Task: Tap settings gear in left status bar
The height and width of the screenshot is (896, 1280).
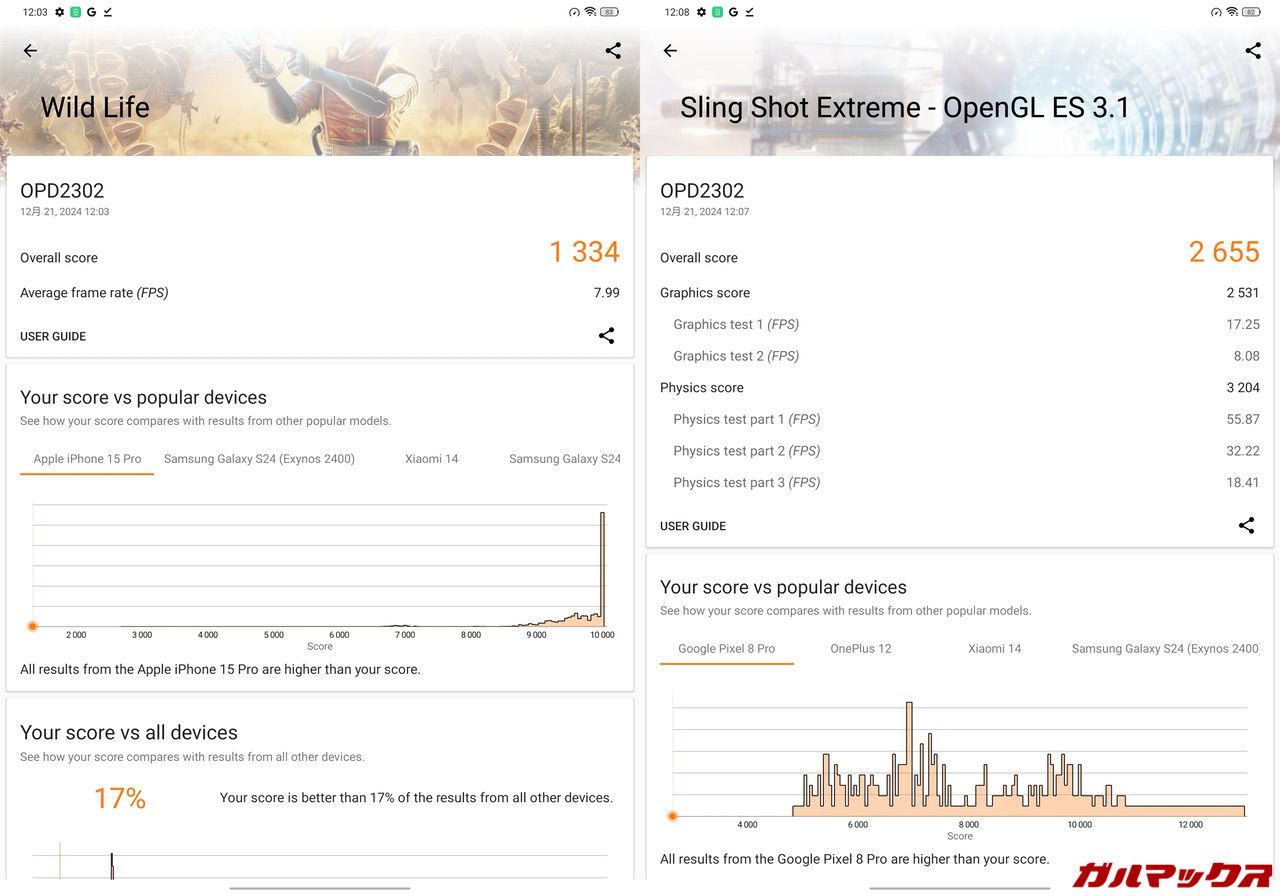Action: [x=60, y=12]
